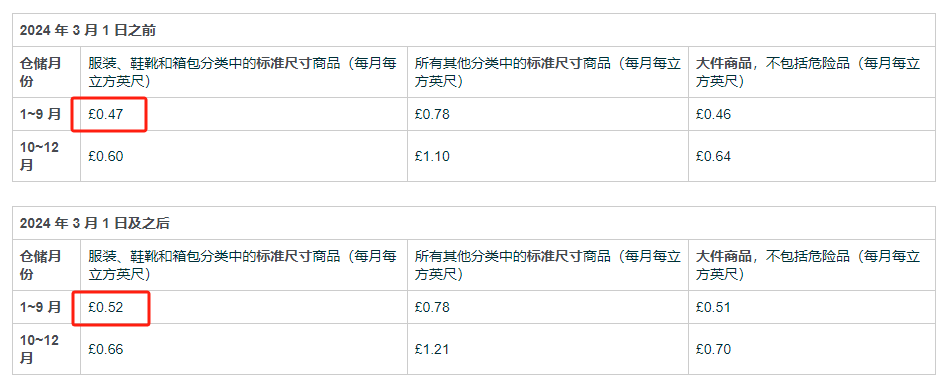Click the '仓储月份' header in second table
The height and width of the screenshot is (390, 948).
41,265
